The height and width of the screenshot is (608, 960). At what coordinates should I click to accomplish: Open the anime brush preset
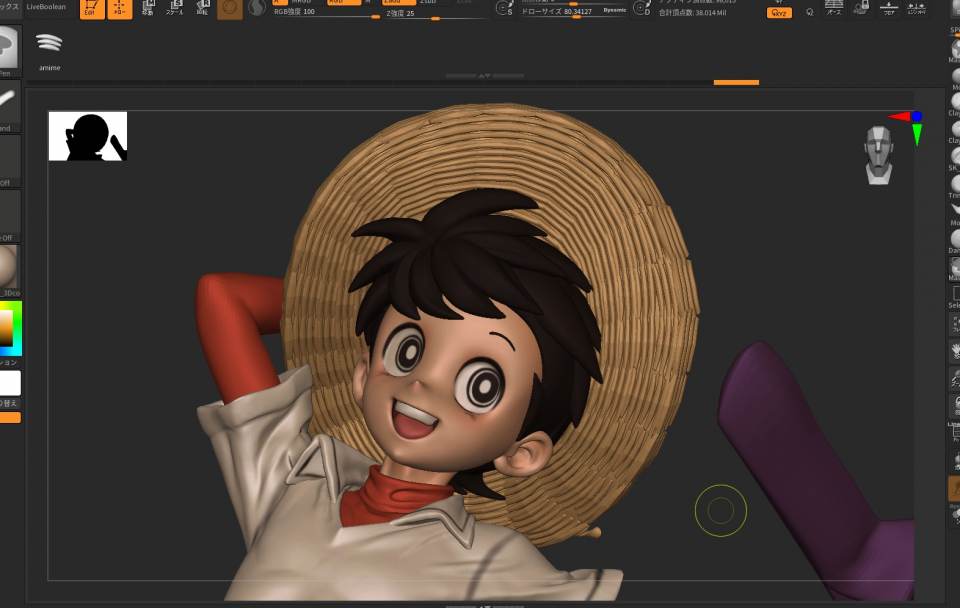[49, 48]
